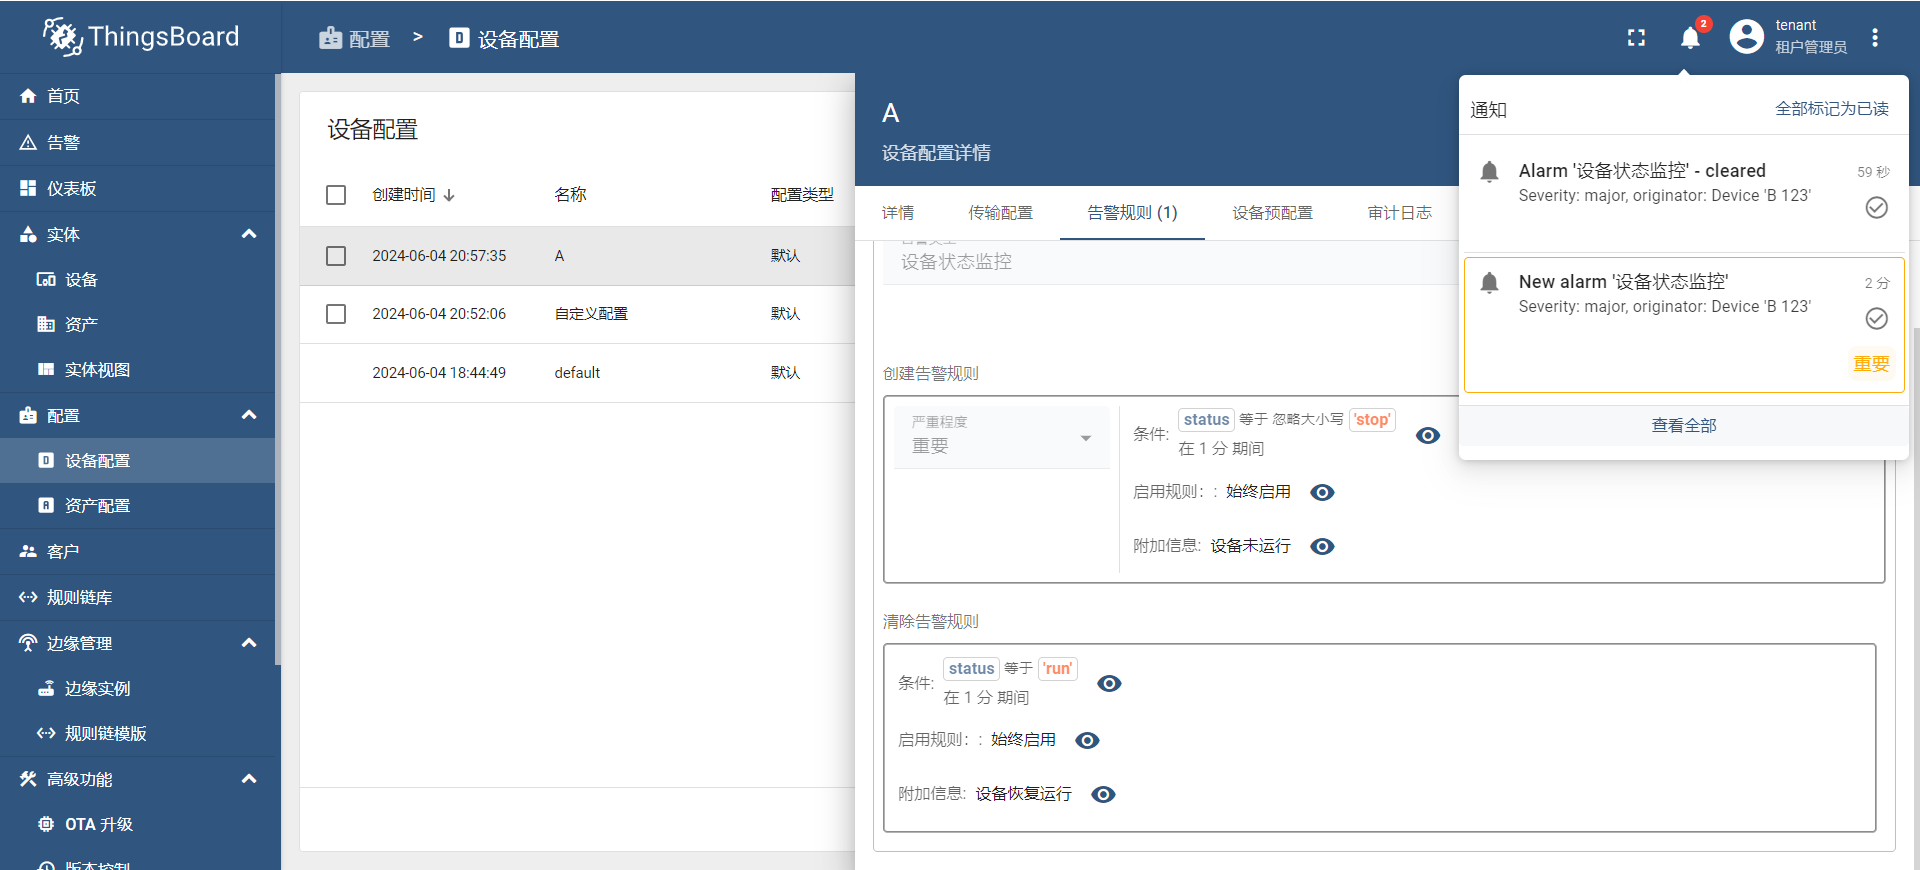Select the default profile row
Screen dimensions: 1920x870
pos(577,373)
